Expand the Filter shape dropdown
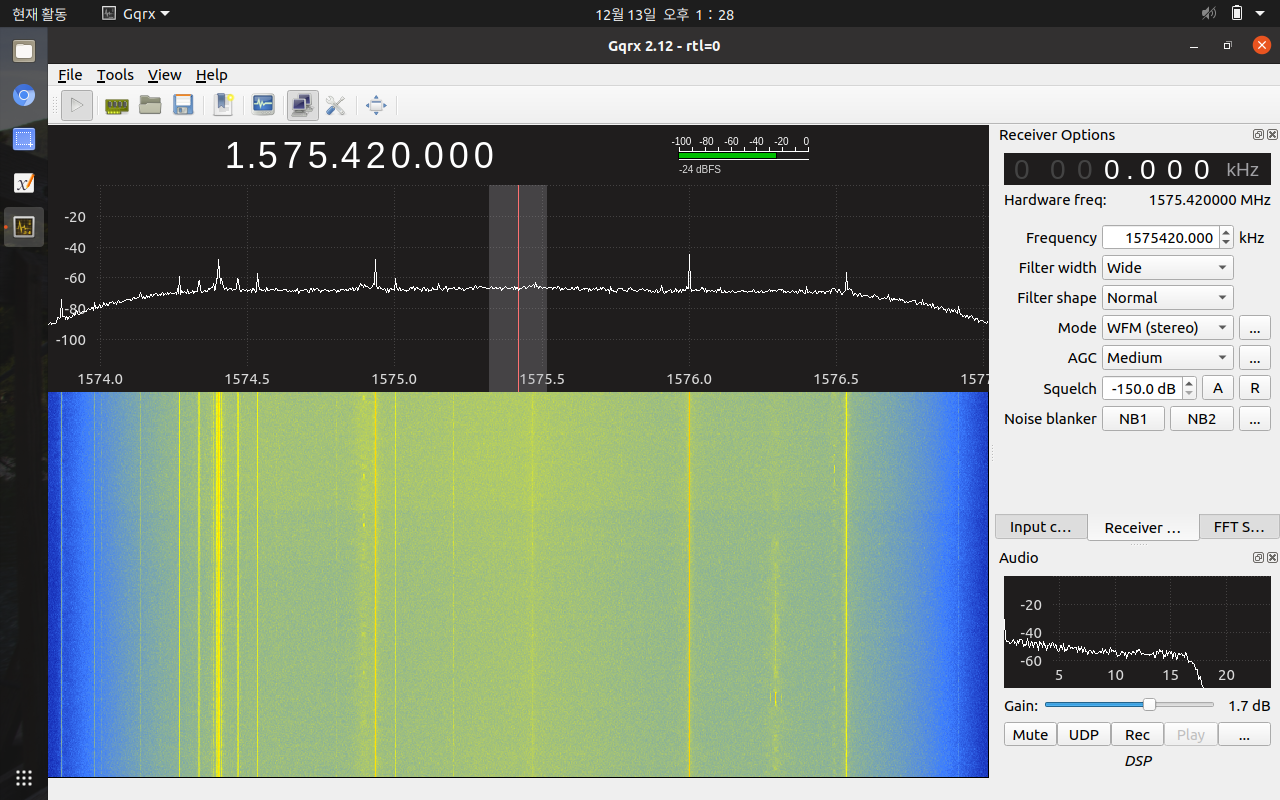The height and width of the screenshot is (800, 1280). [x=1167, y=298]
